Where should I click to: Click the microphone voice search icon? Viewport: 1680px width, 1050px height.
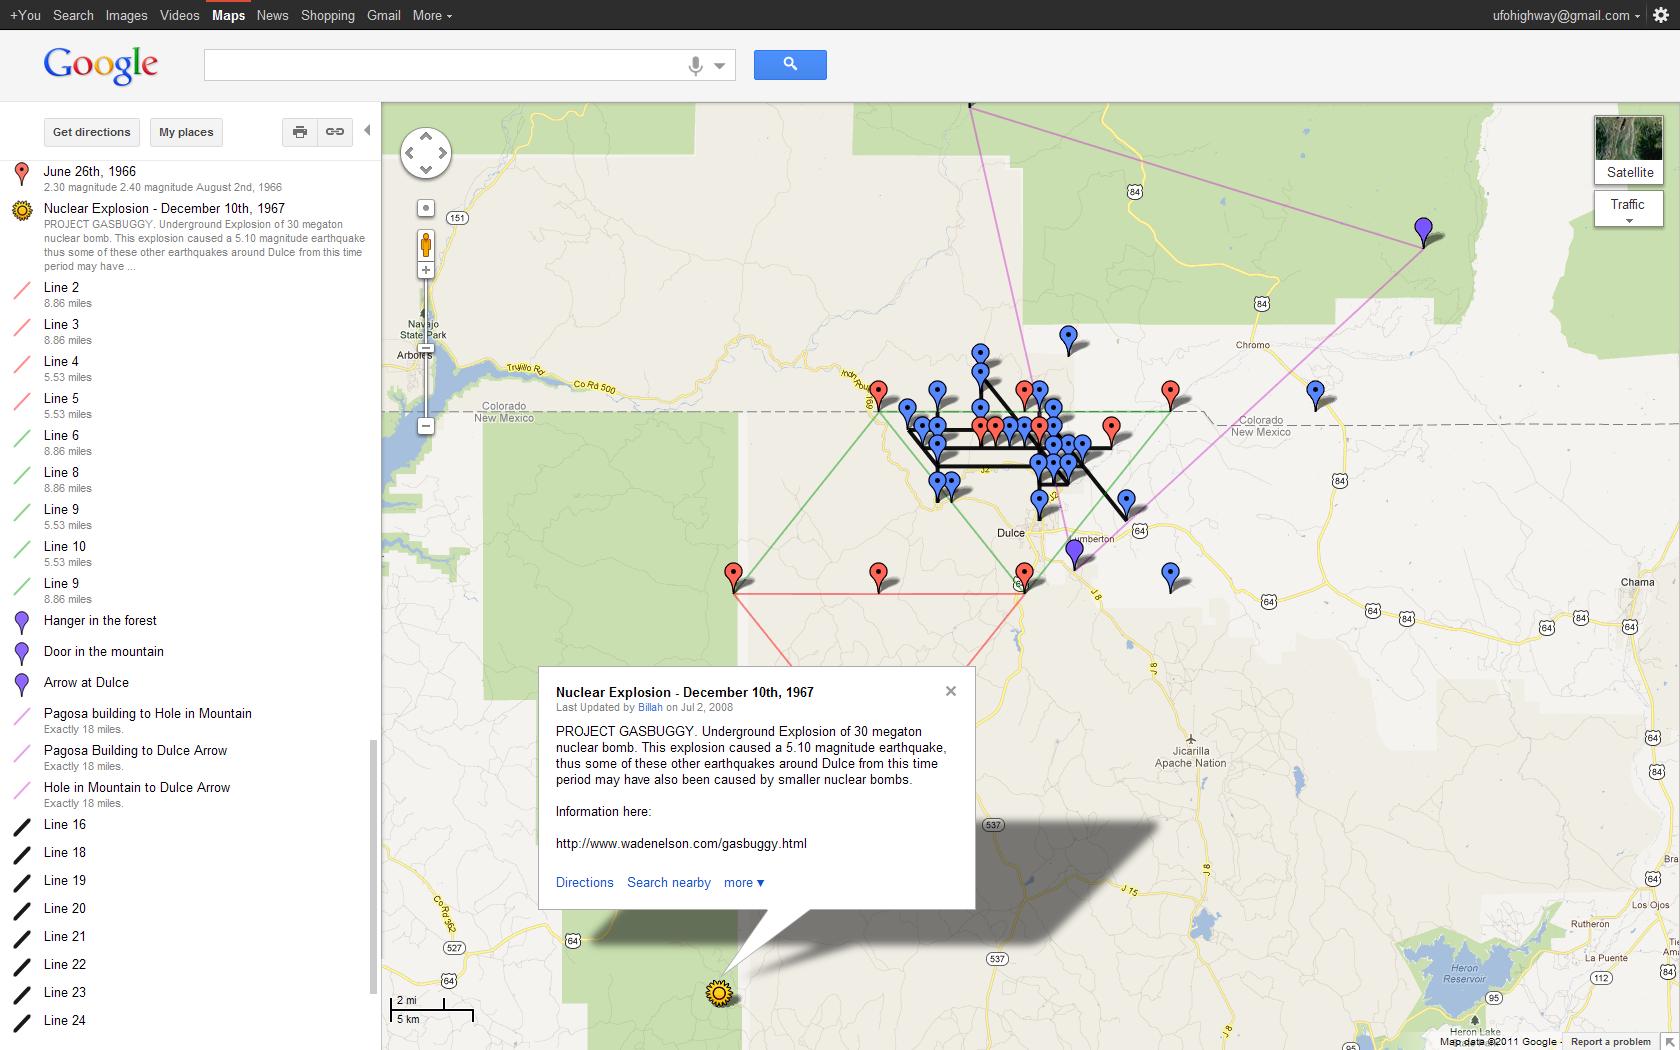point(695,66)
